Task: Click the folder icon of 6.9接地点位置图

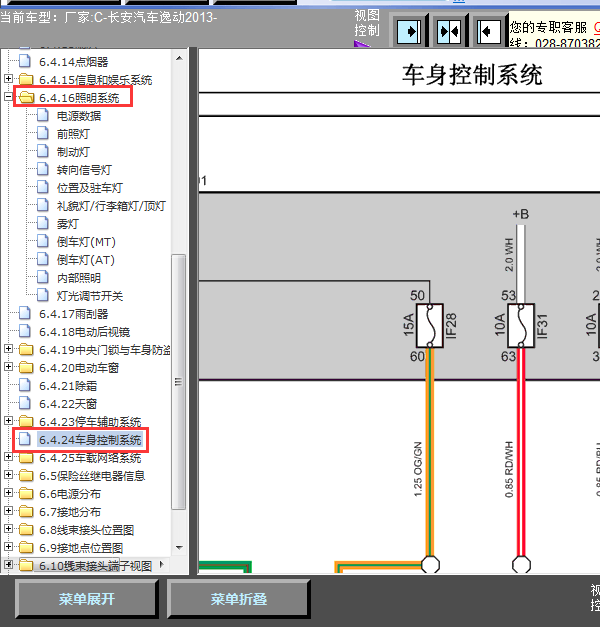Action: [x=26, y=548]
